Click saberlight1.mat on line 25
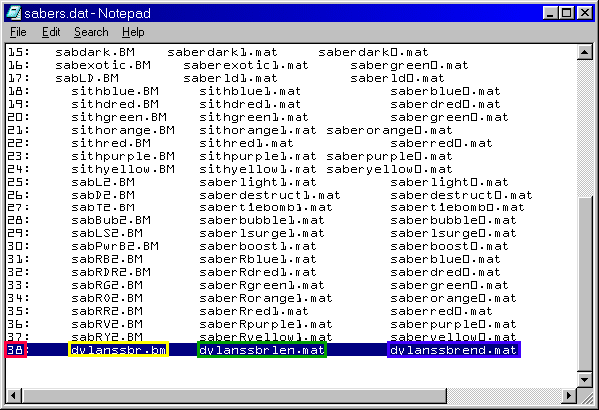 click(x=258, y=182)
